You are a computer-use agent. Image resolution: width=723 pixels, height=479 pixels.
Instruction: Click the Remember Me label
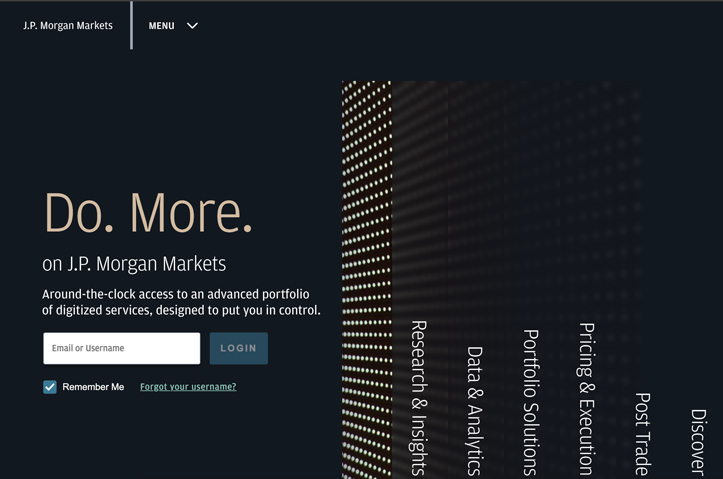(93, 387)
